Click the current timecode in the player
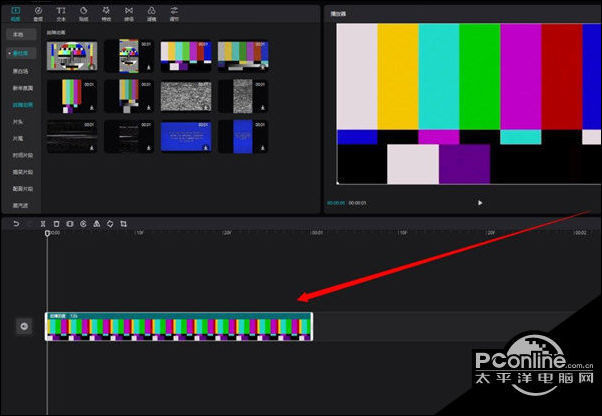Viewport: 602px width, 416px height. tap(336, 203)
